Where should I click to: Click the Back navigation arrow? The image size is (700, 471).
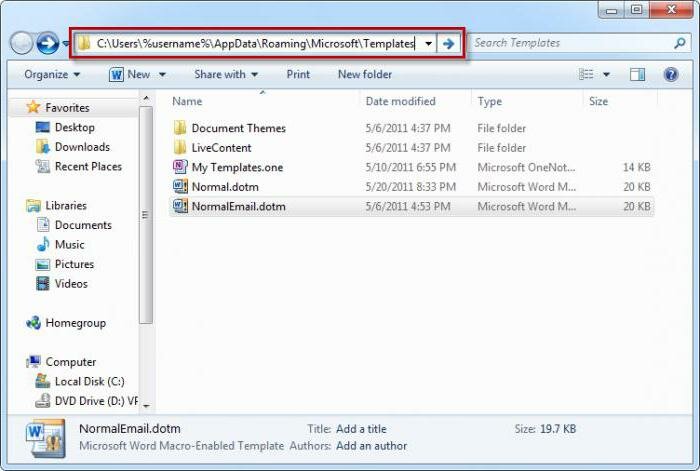pos(21,44)
